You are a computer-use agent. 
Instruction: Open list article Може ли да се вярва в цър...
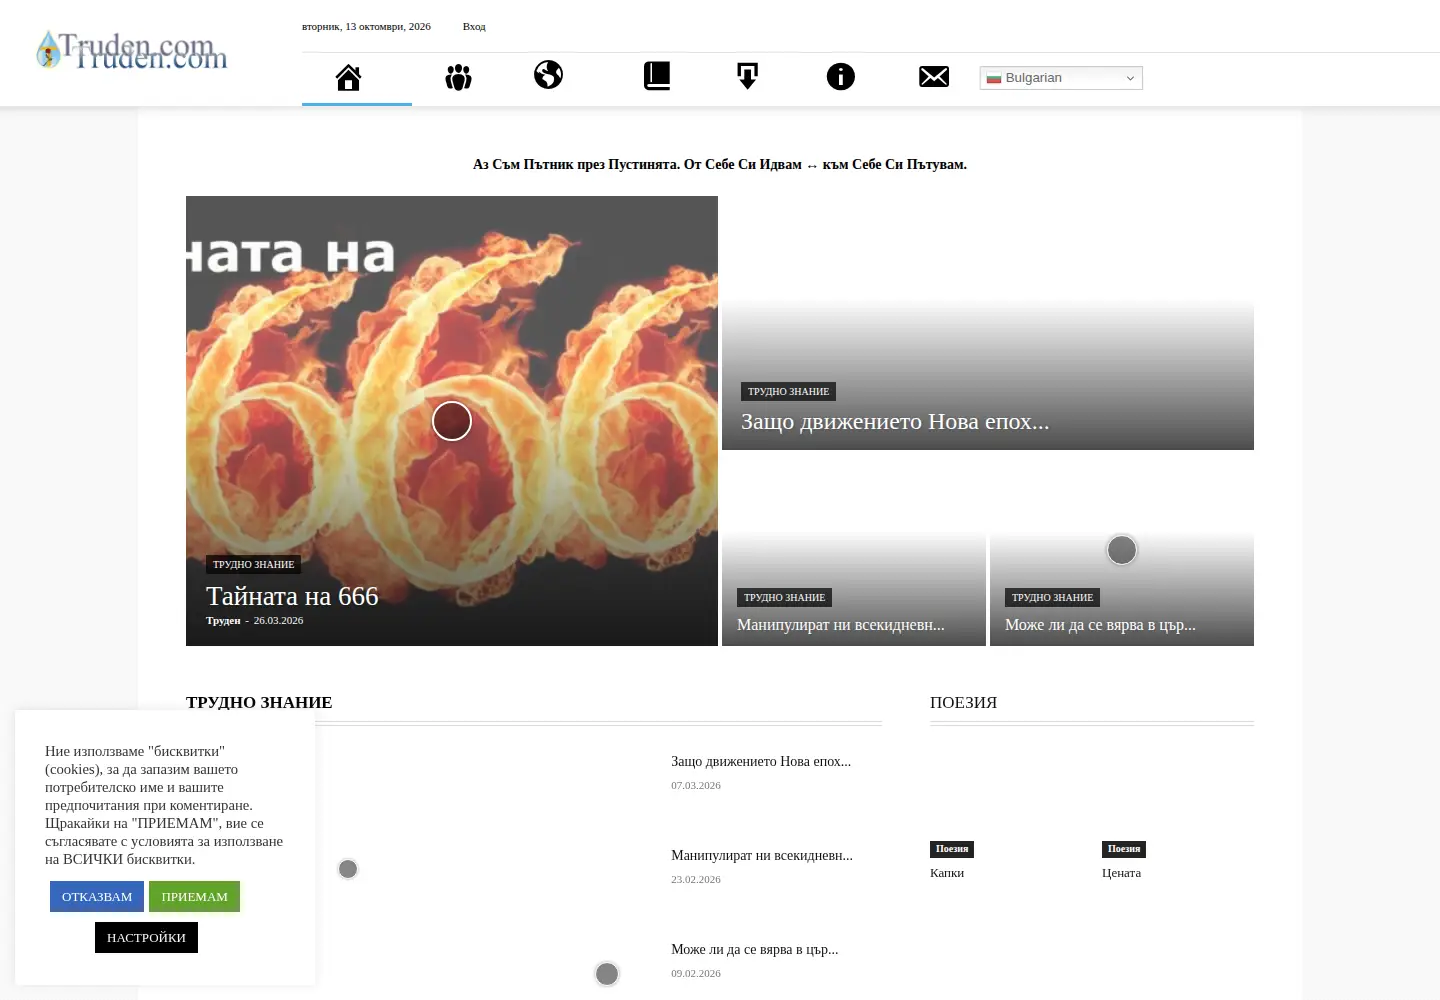tap(755, 949)
